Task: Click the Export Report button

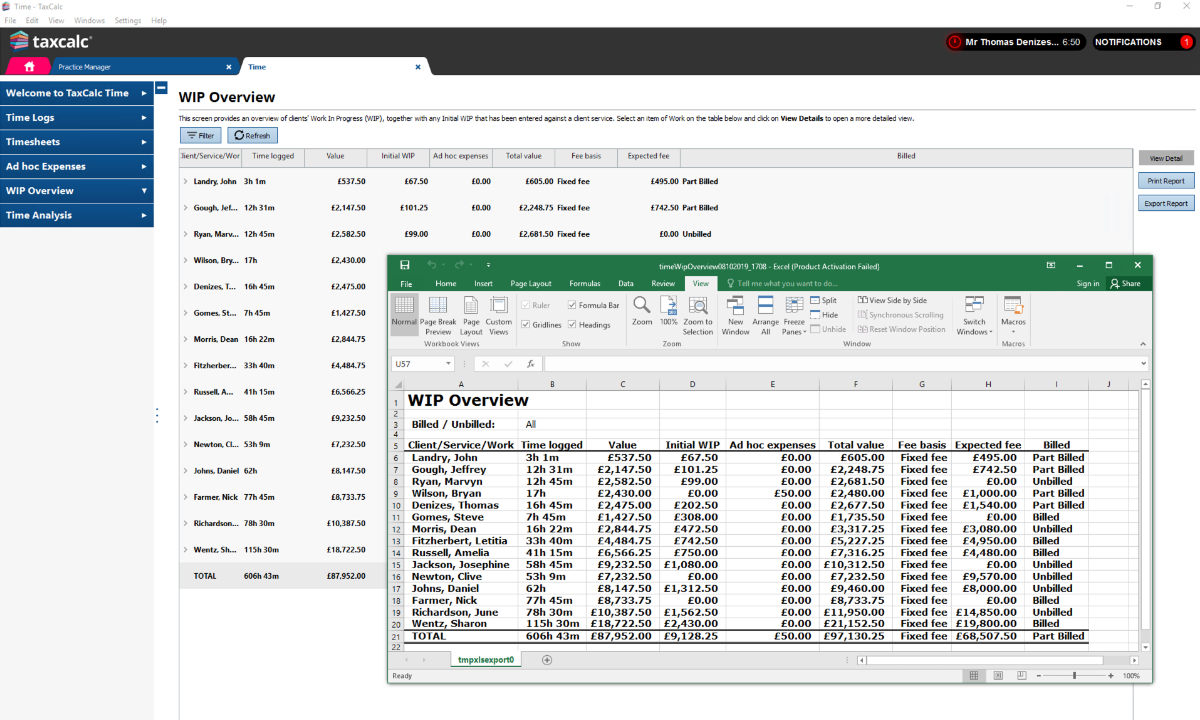Action: tap(1165, 203)
